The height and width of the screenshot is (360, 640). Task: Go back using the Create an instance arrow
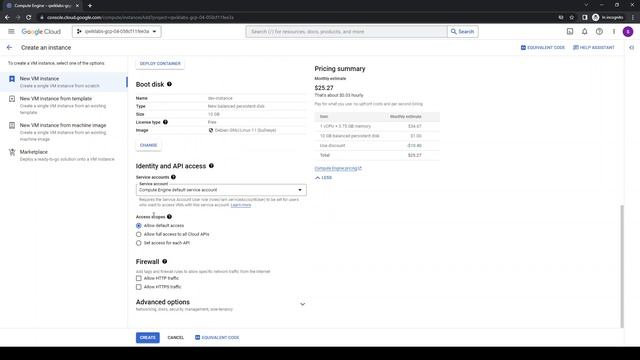[x=9, y=48]
